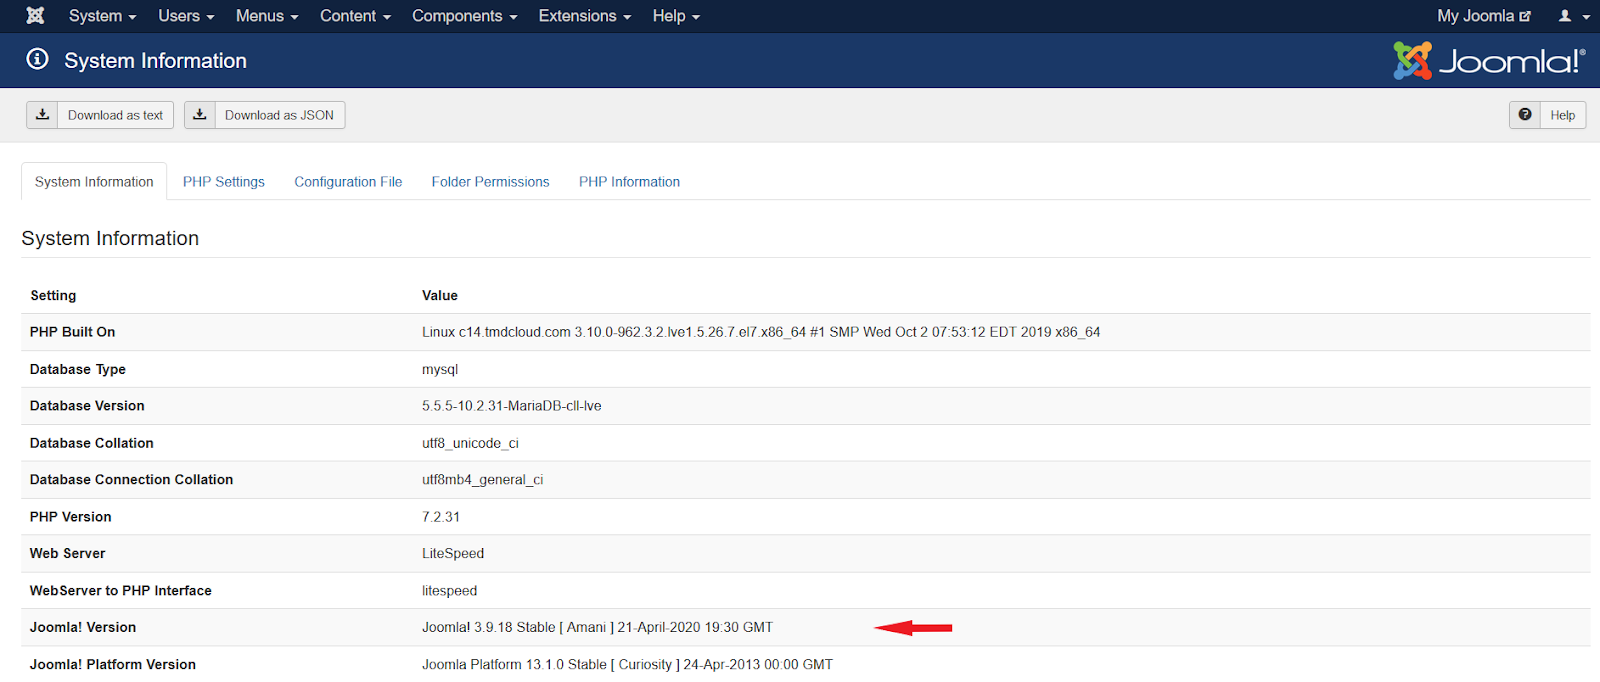Click the external link icon beside My Joomla
Screen dimensions: 1600x682
click(x=1525, y=16)
